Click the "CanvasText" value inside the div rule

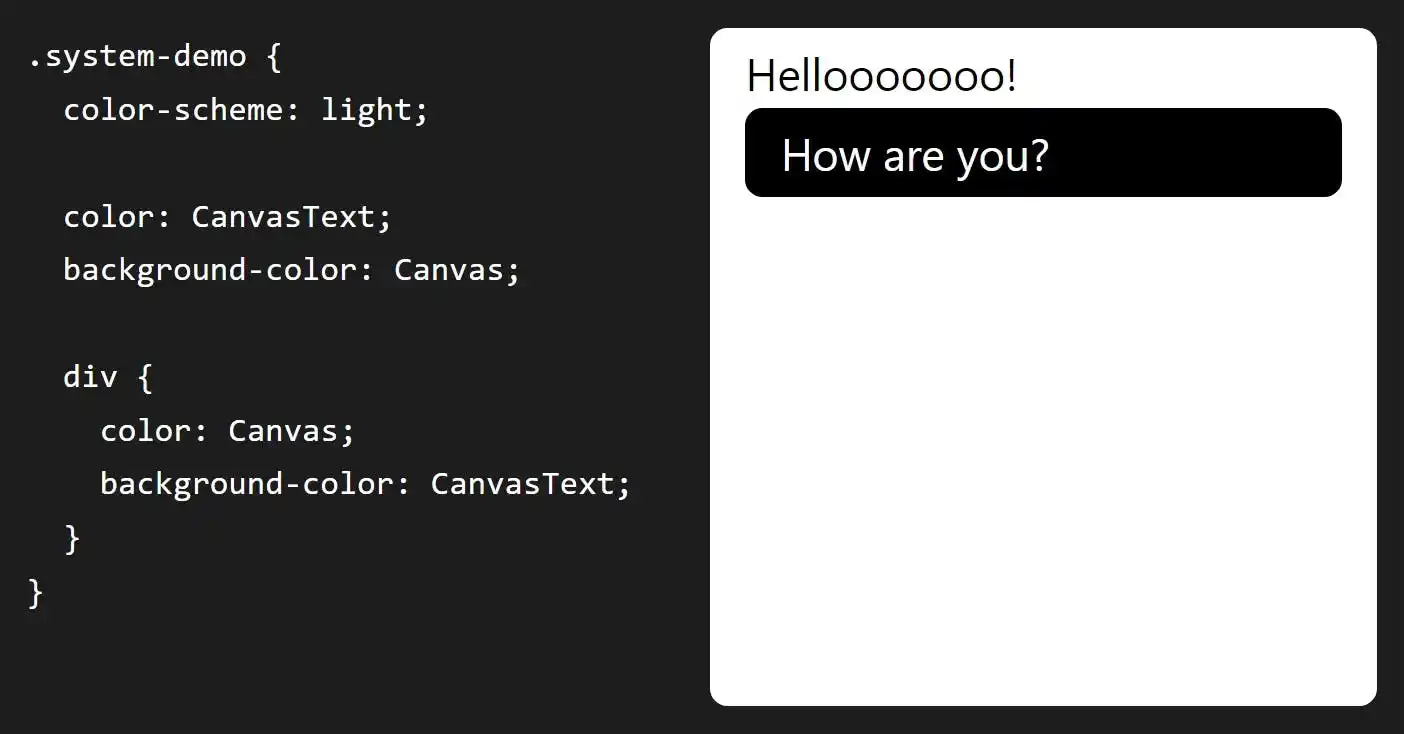522,484
